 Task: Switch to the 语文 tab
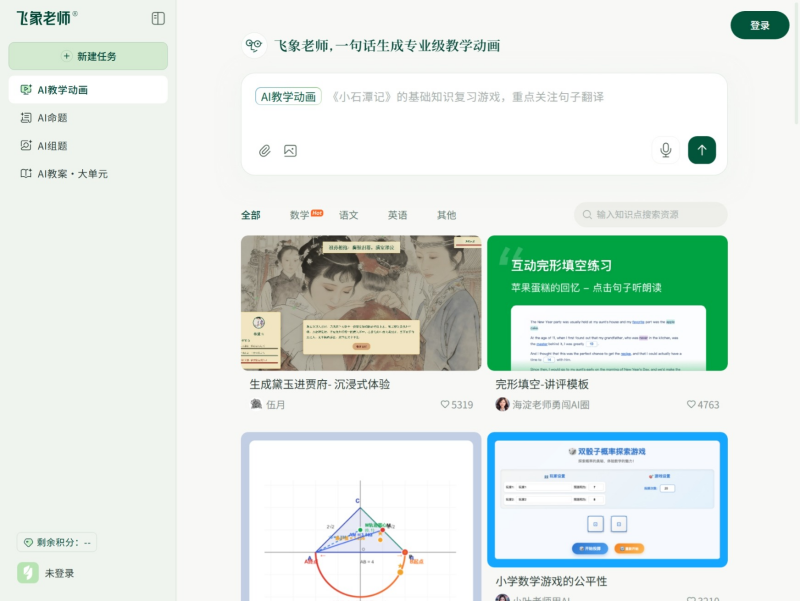point(347,215)
